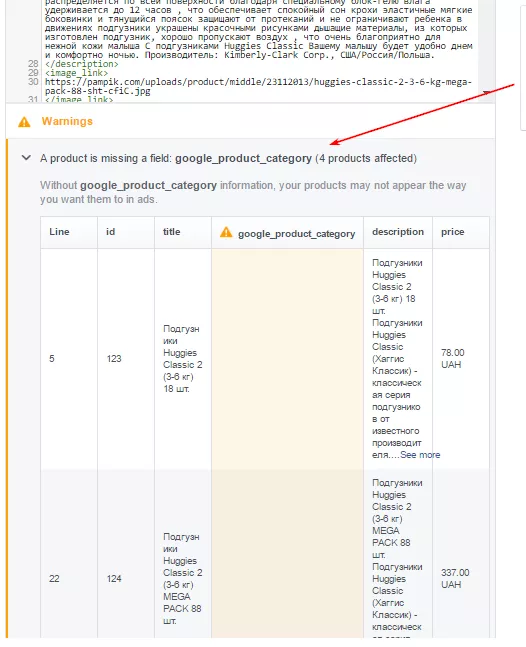Click the 'Without google_product_category information' explanation text
The height and width of the screenshot is (647, 526).
coord(253,192)
